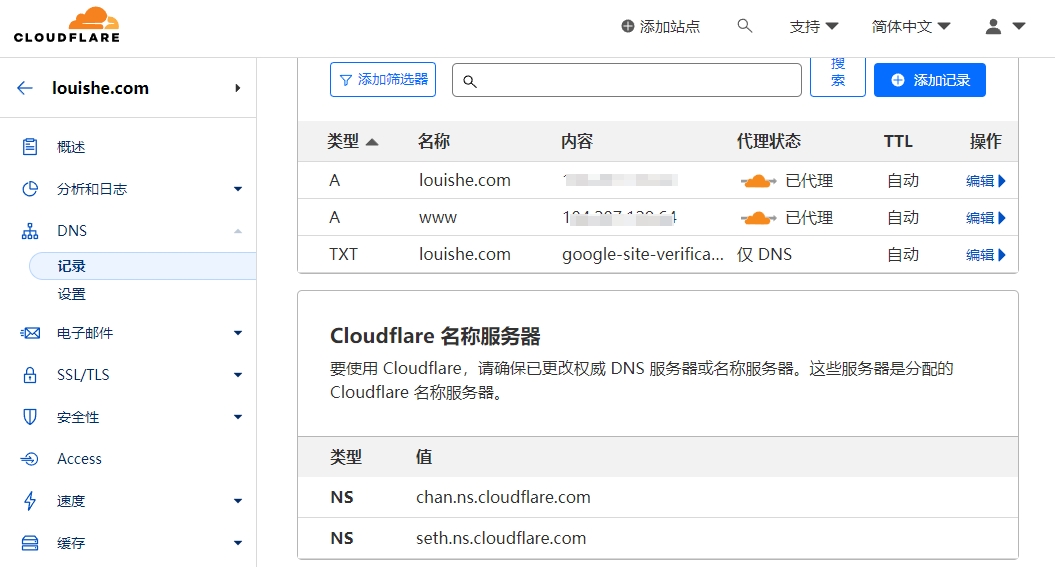This screenshot has width=1055, height=567.
Task: Expand the louishe.com site selector arrow
Action: click(x=238, y=88)
